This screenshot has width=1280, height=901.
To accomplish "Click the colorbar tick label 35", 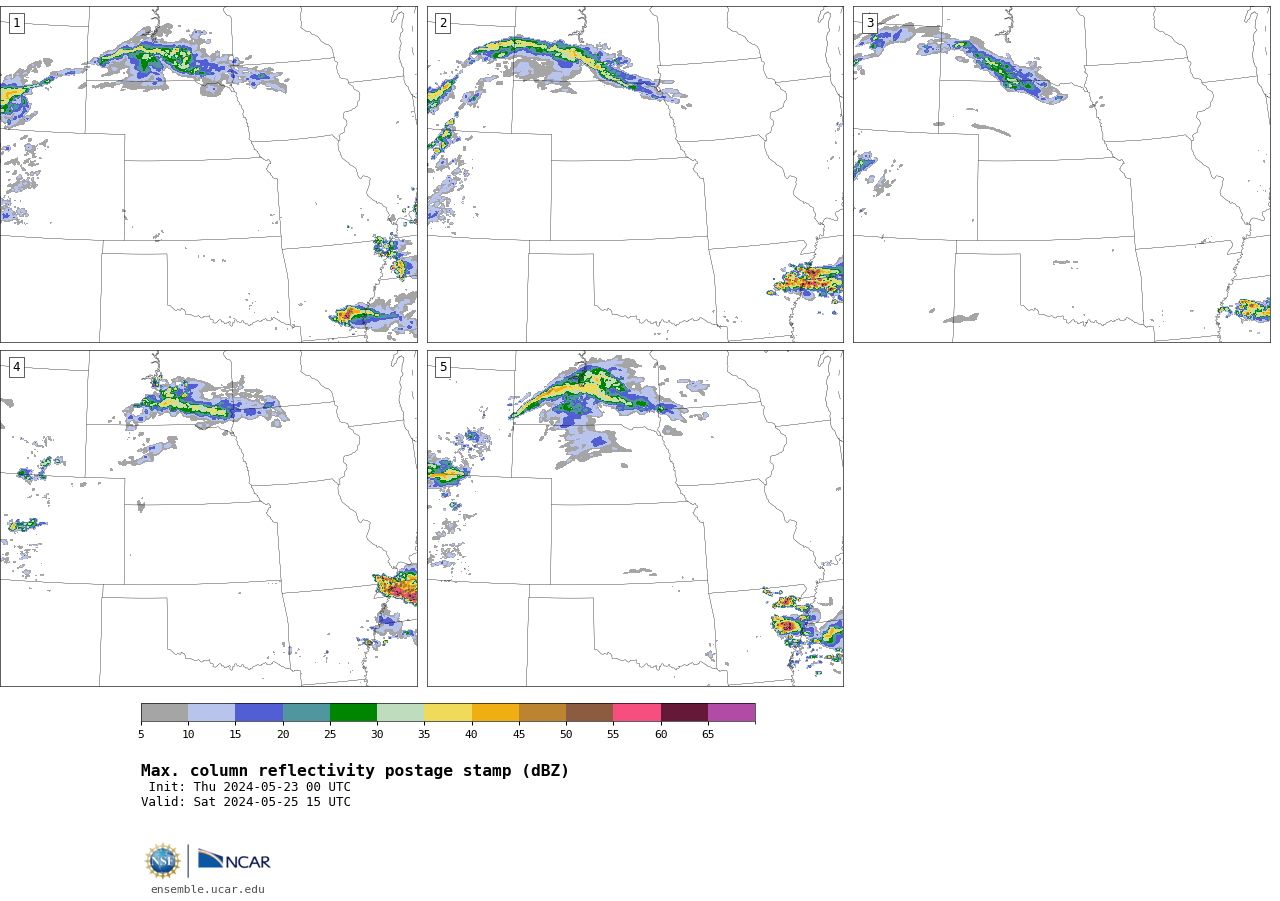I will point(424,735).
